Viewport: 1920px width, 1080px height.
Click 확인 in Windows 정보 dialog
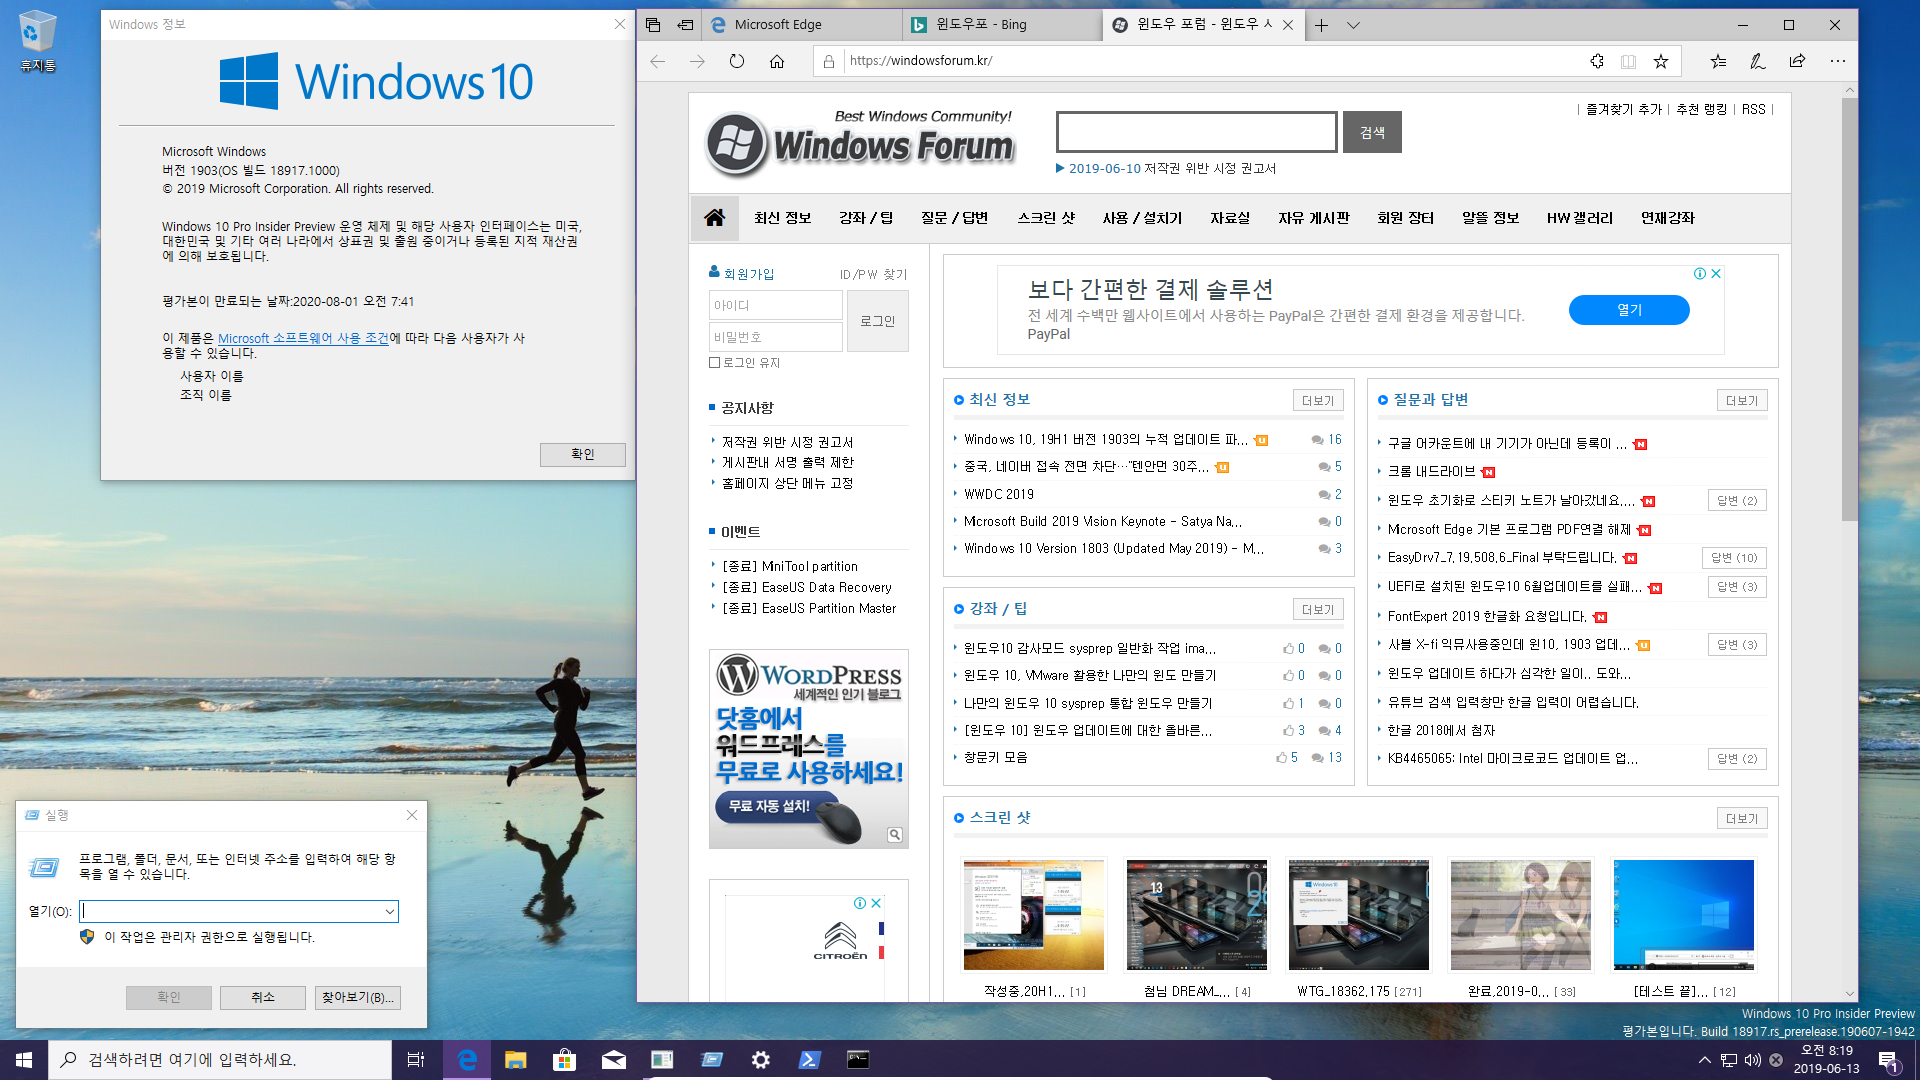click(x=582, y=454)
